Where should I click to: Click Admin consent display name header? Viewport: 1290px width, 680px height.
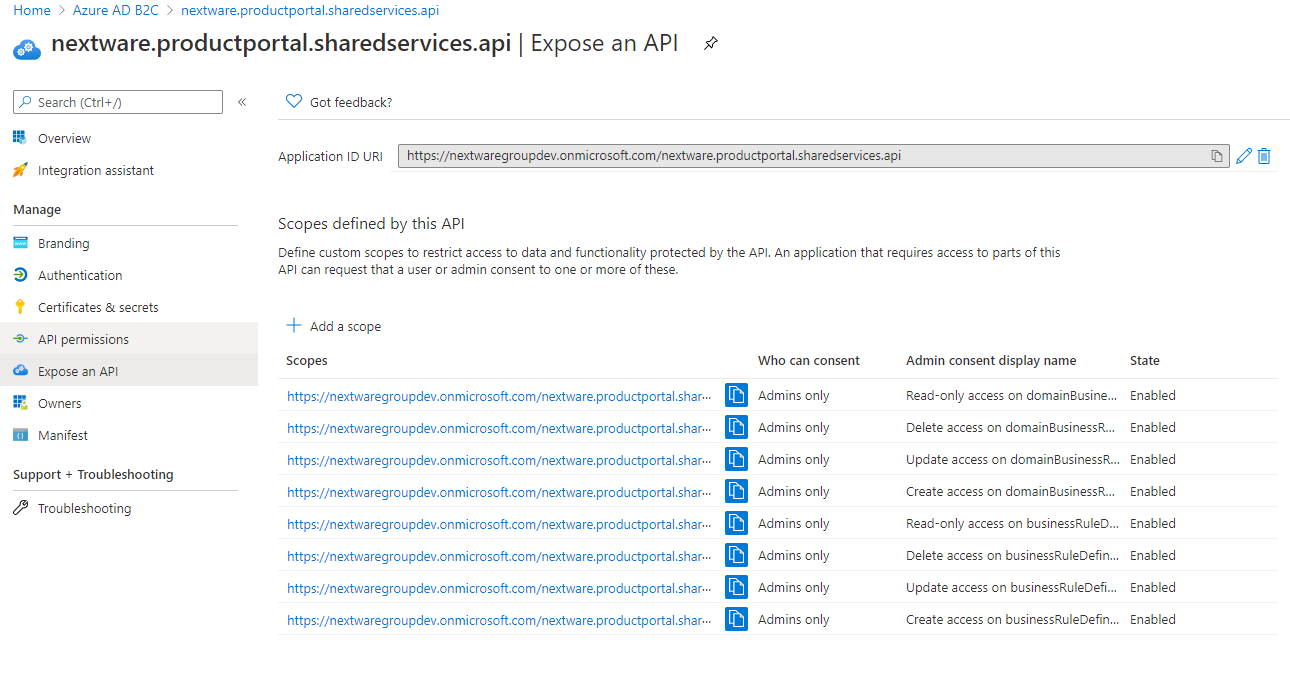(991, 360)
